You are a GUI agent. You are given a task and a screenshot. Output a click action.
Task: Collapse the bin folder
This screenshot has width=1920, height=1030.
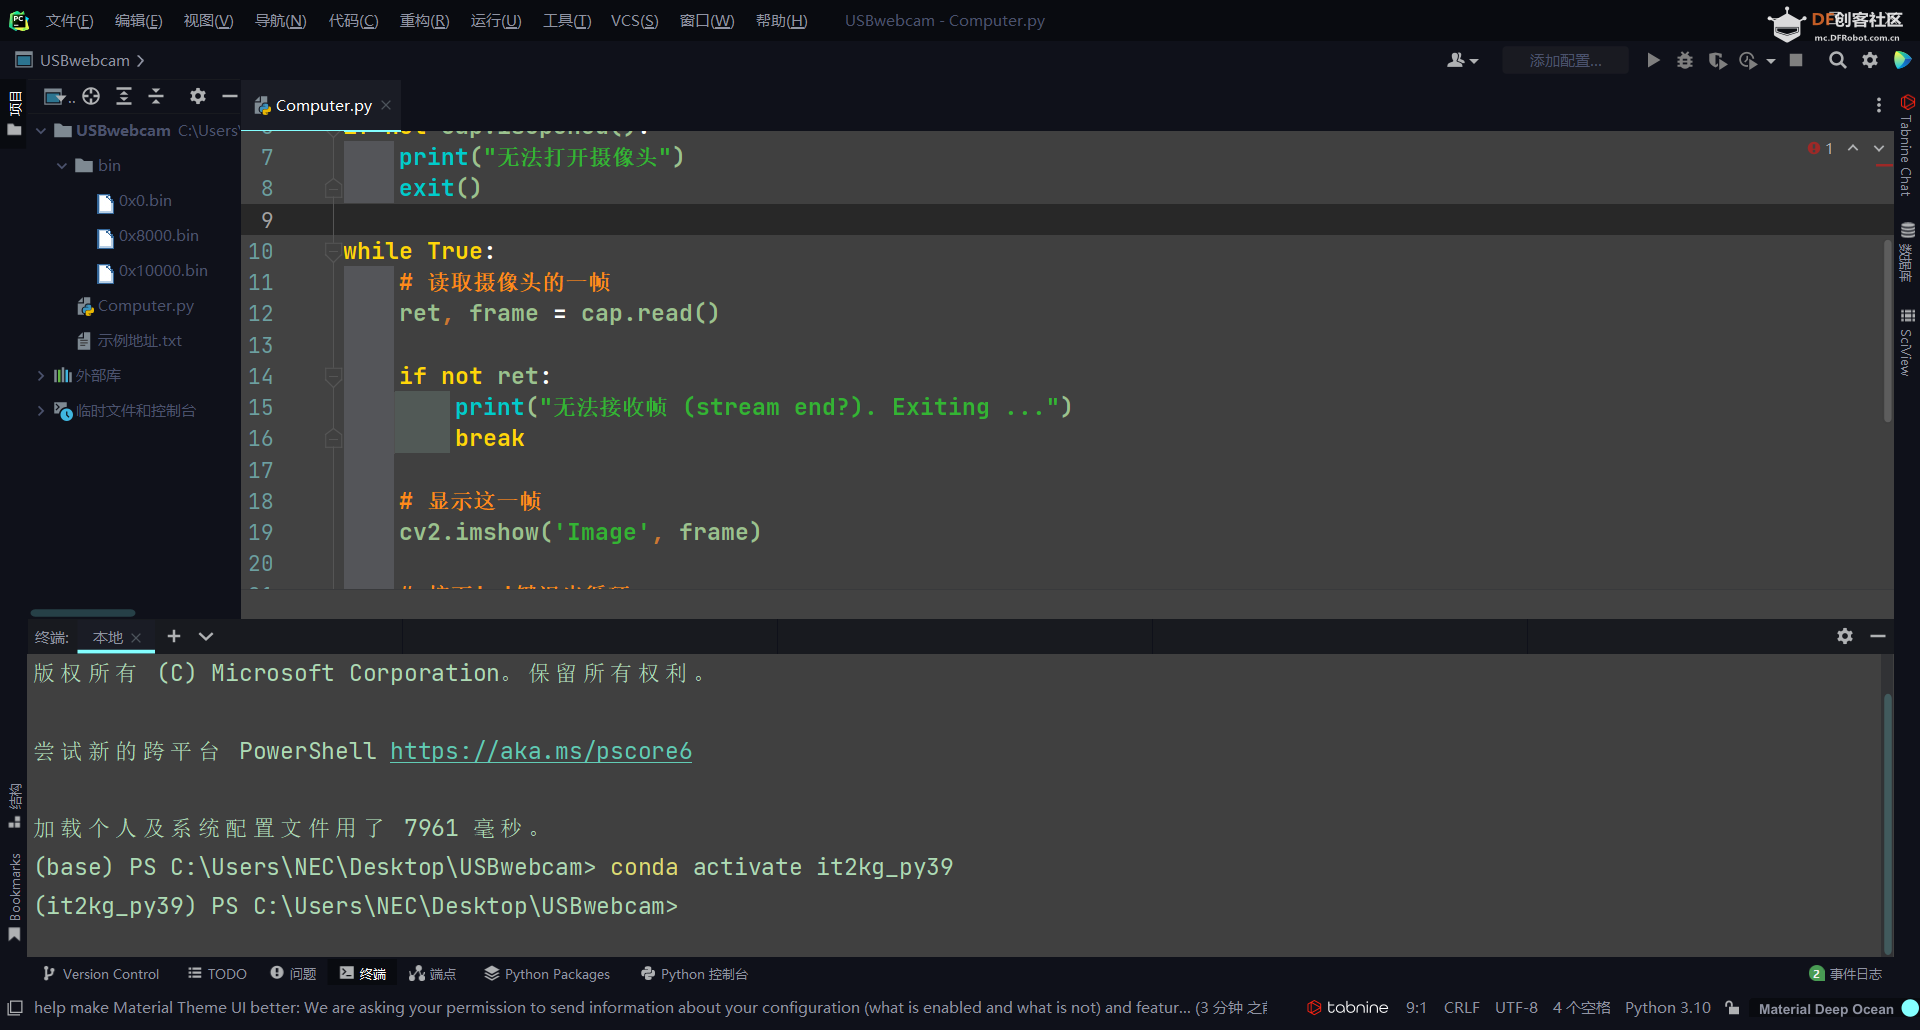(x=62, y=166)
